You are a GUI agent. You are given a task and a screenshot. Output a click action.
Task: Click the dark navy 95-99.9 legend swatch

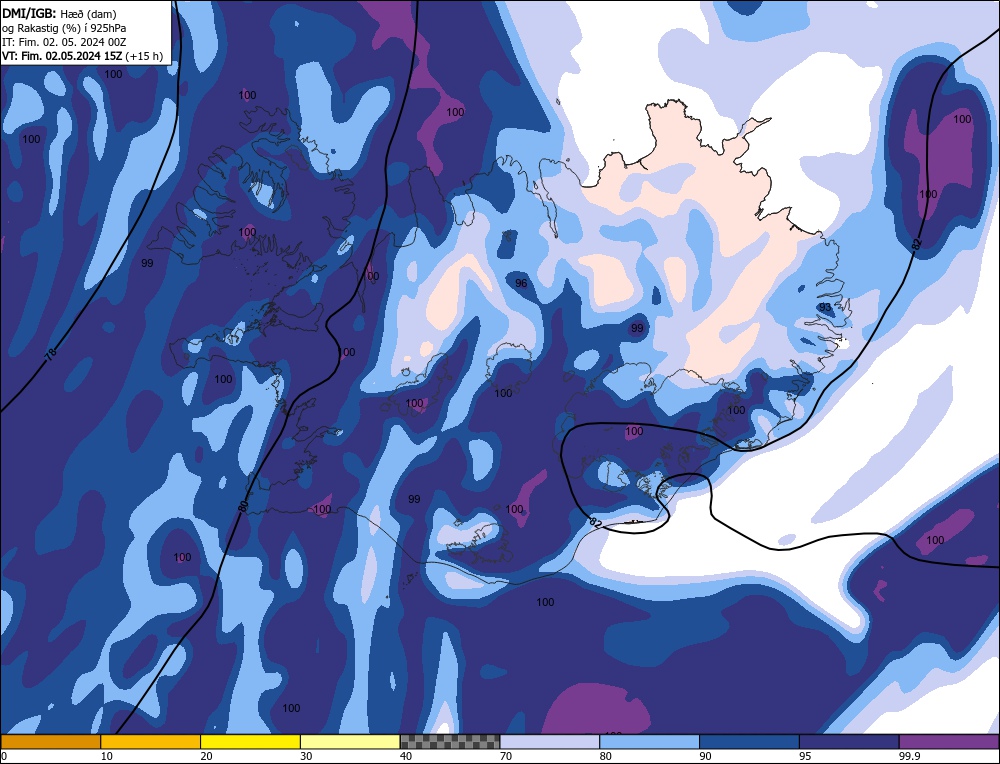pyautogui.click(x=849, y=741)
